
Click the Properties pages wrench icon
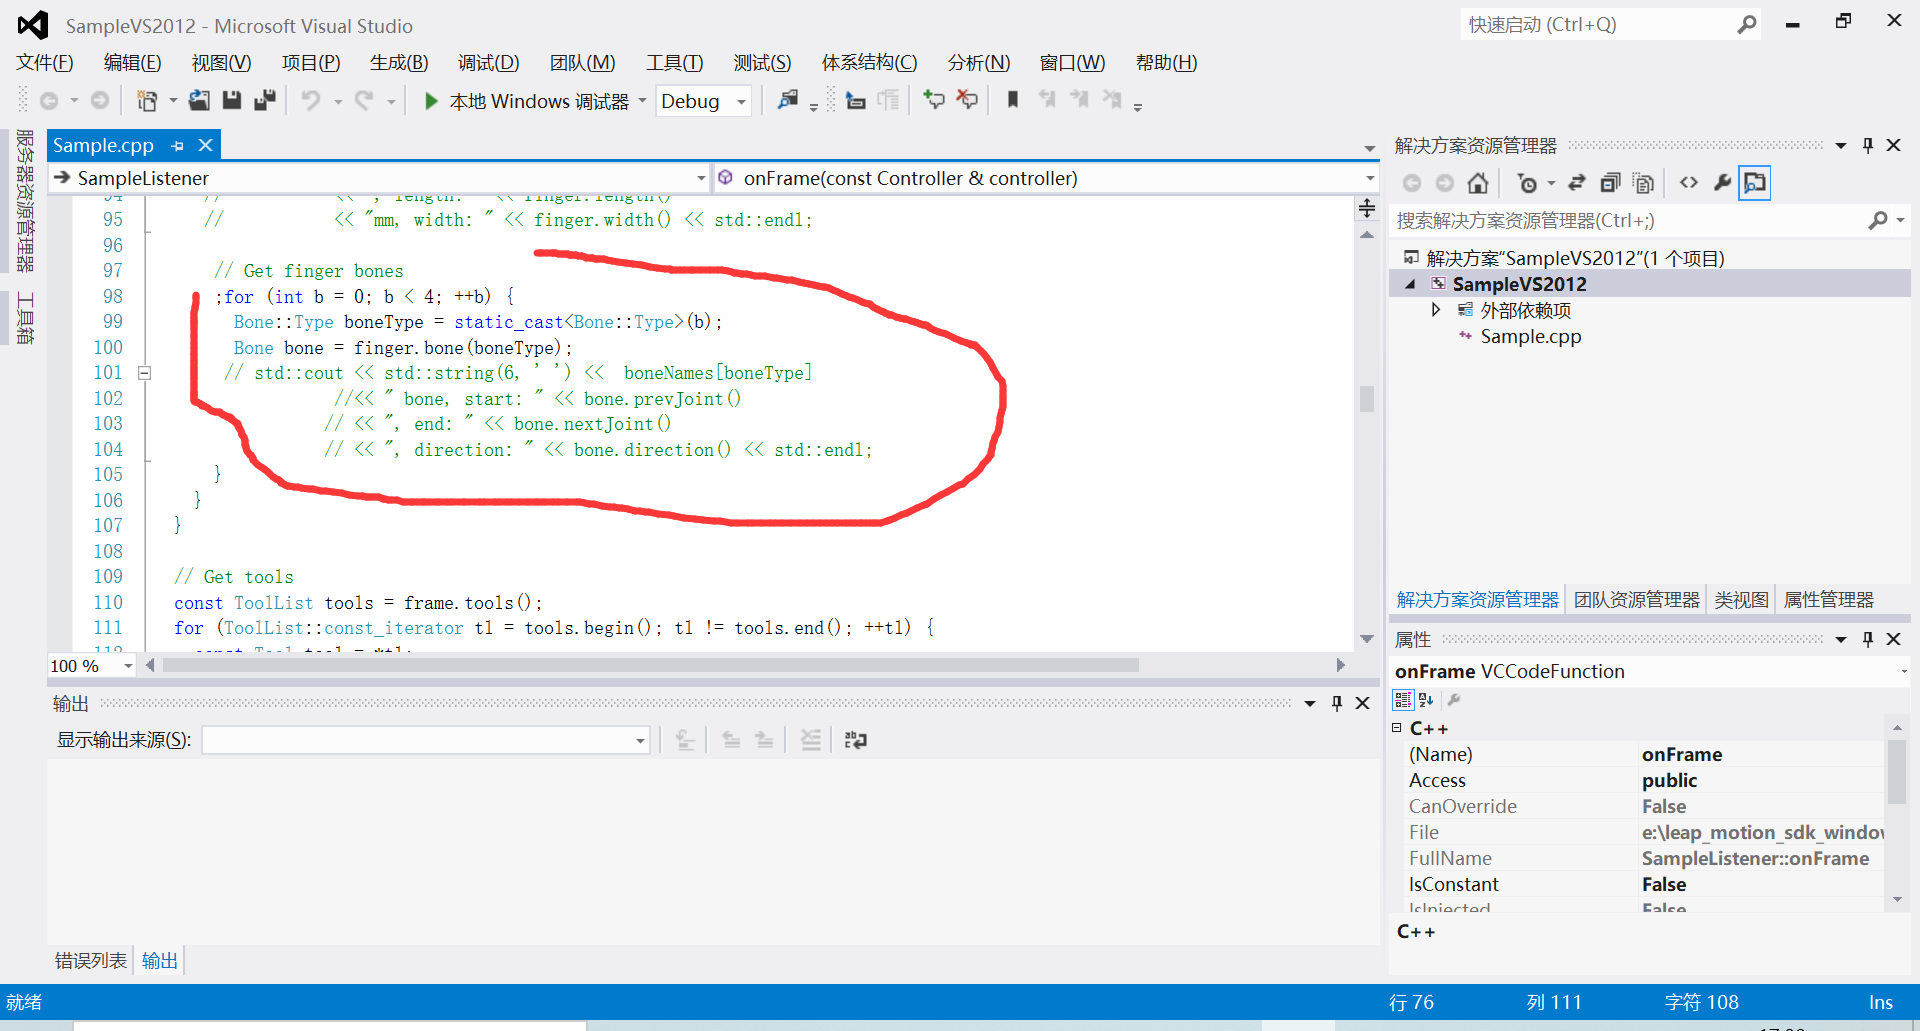(1454, 700)
